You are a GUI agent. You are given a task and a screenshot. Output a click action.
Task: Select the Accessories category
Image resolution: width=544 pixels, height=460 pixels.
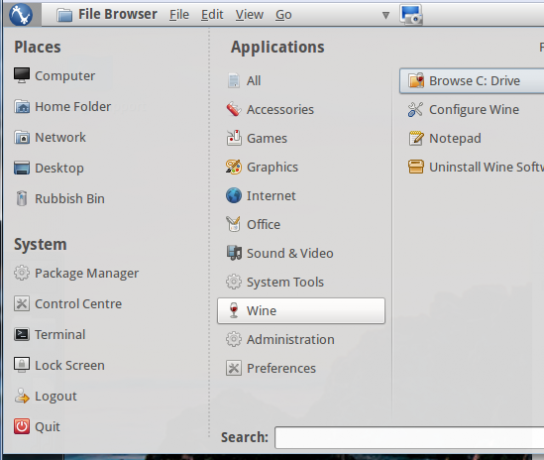click(301, 110)
